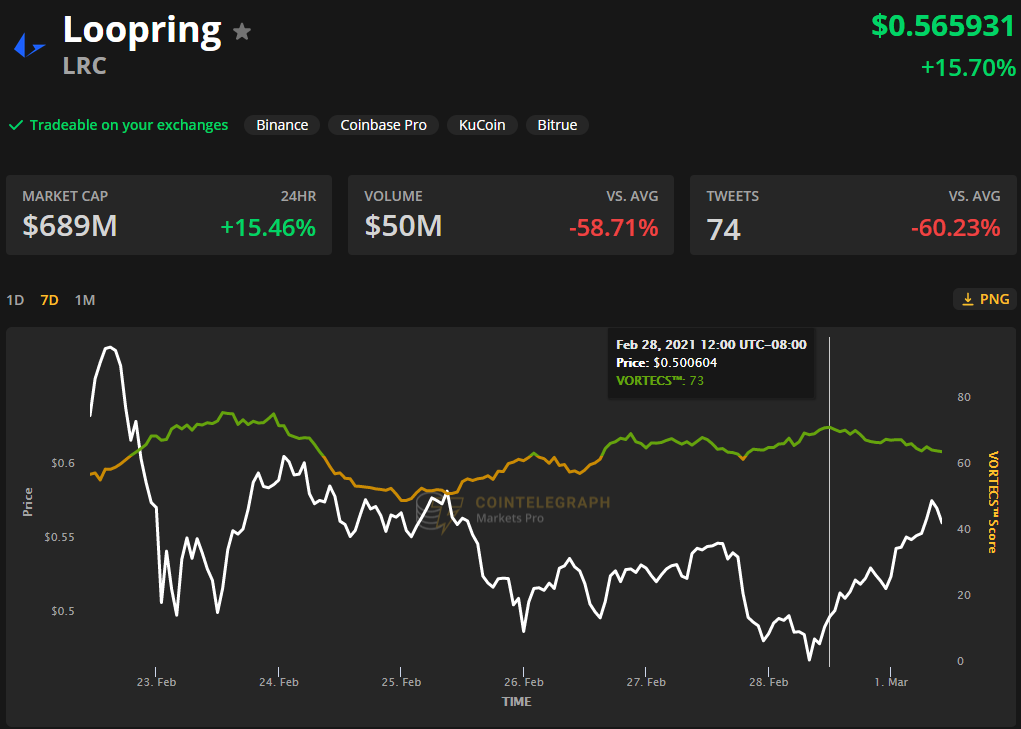
Task: Download chart via the PNG button
Action: [x=985, y=299]
